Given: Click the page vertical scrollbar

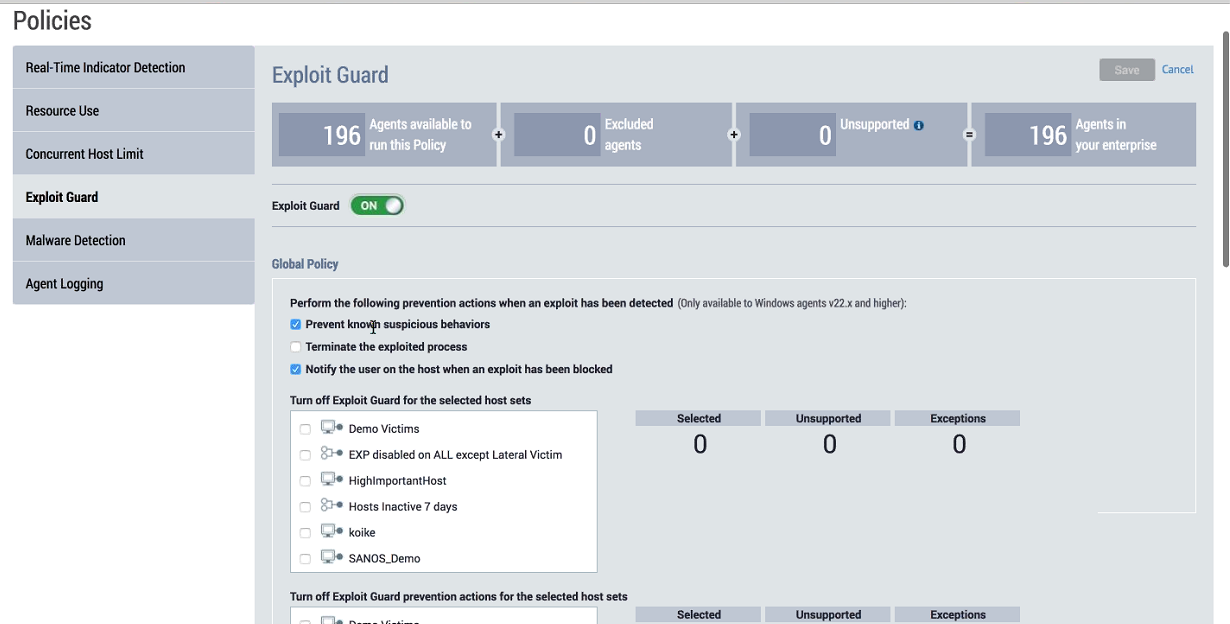Looking at the screenshot, I should (x=1225, y=148).
